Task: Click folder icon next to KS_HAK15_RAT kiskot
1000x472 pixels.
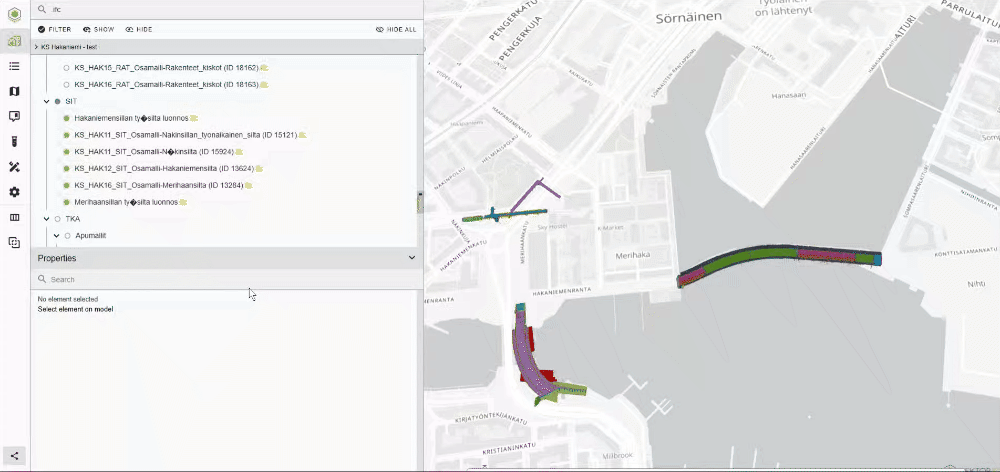Action: point(264,68)
